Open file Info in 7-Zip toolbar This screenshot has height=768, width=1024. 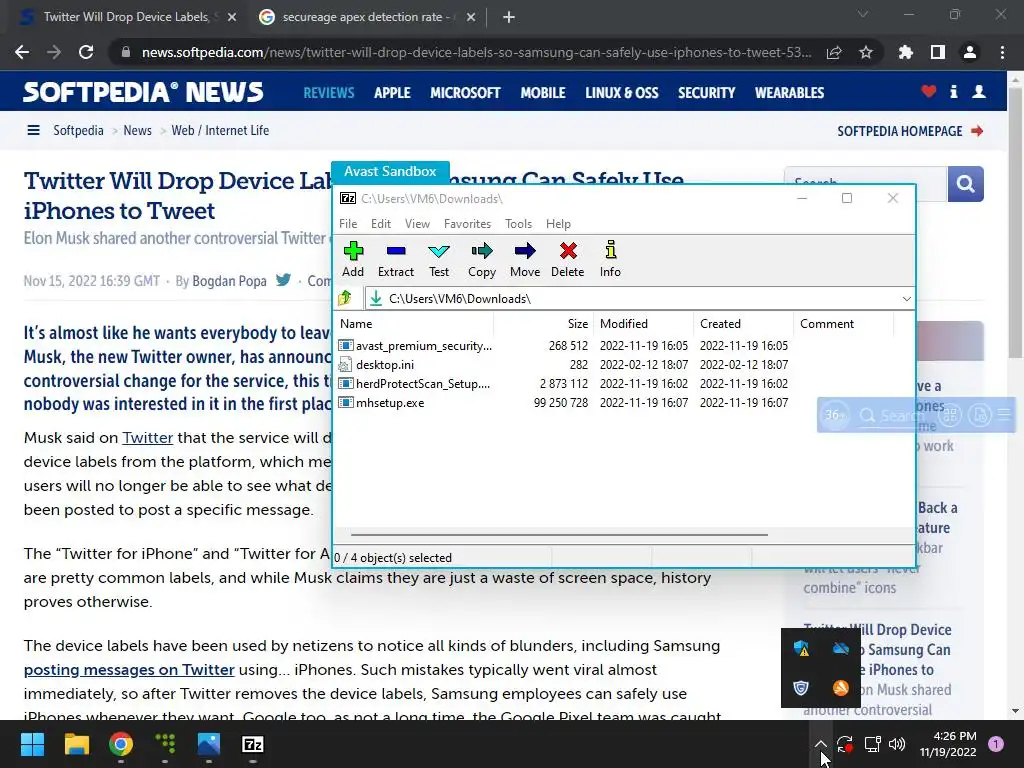(611, 259)
